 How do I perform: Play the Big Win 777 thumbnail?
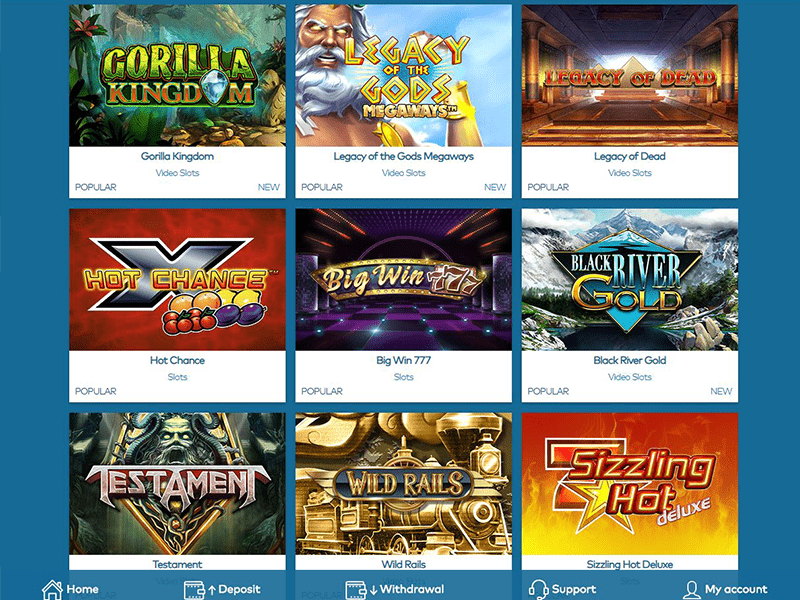tap(404, 280)
